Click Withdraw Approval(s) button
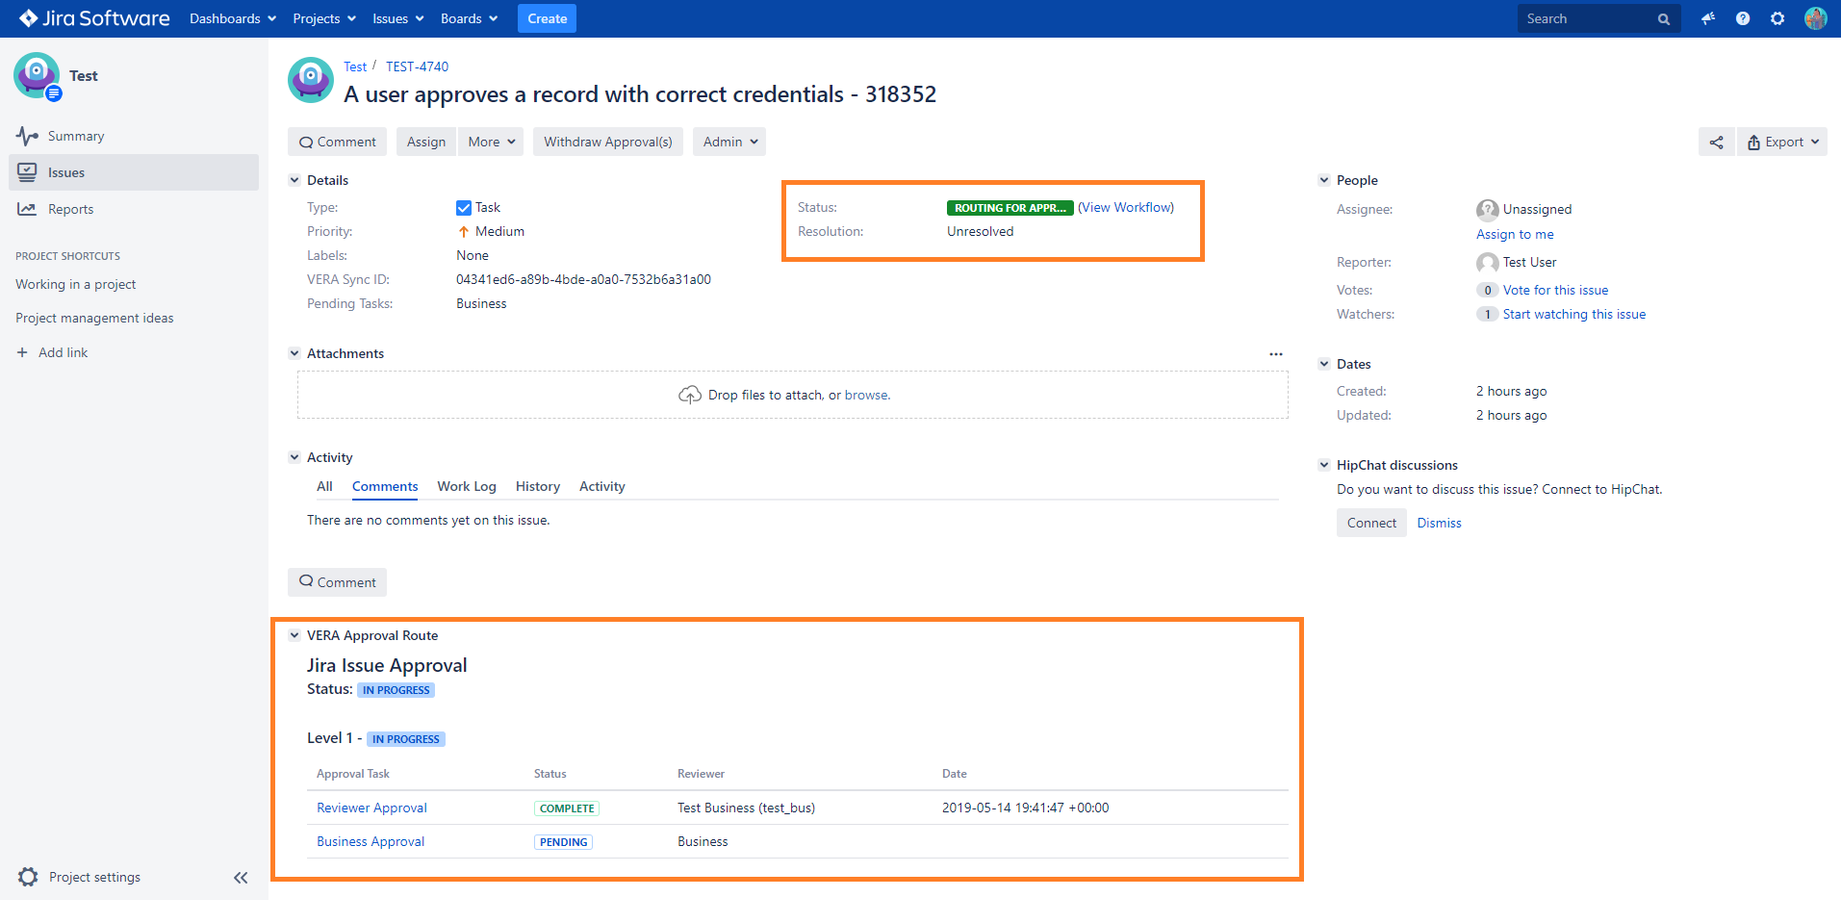Viewport: 1841px width, 900px height. (608, 142)
